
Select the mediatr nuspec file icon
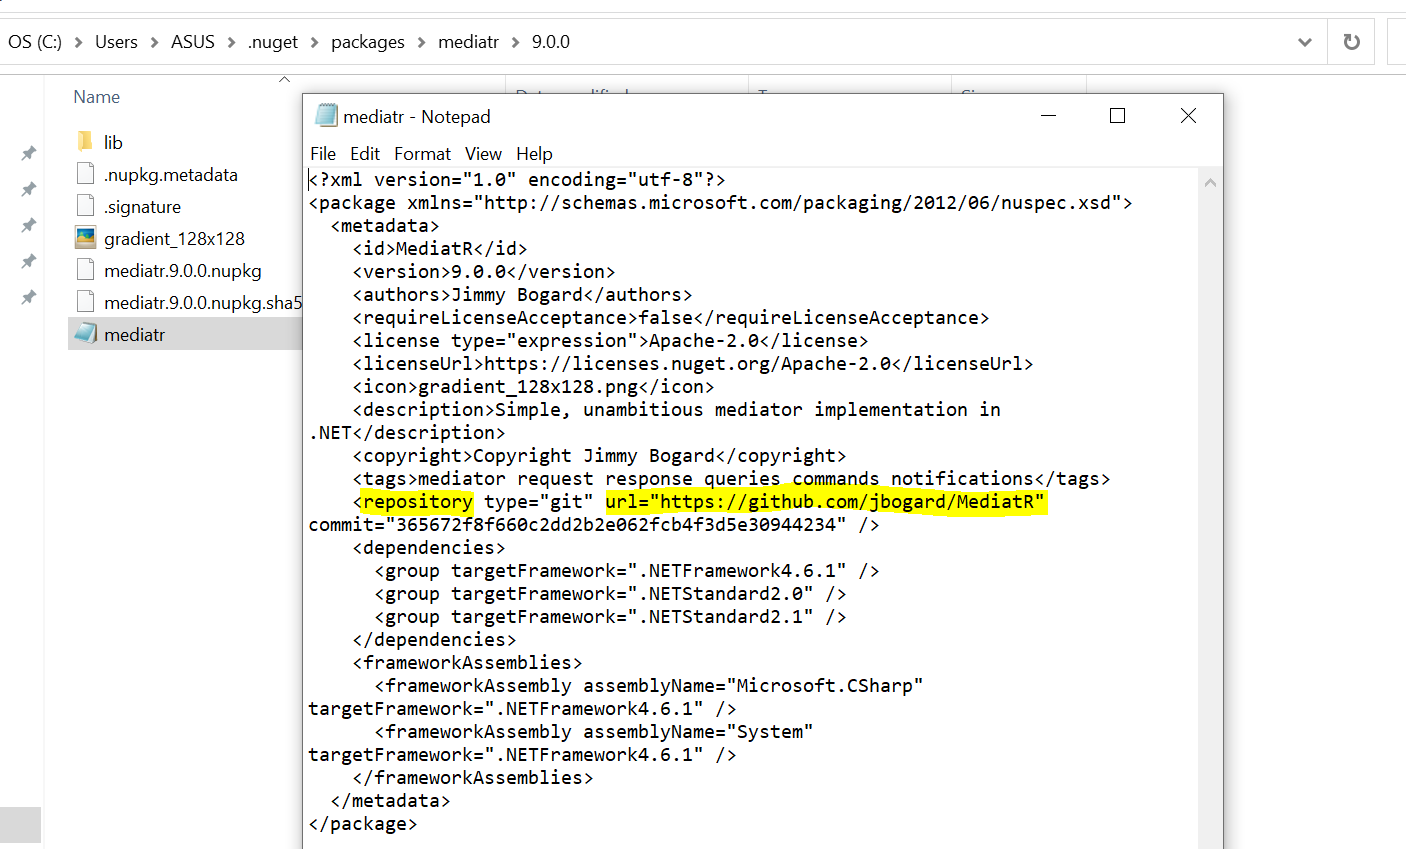pyautogui.click(x=86, y=334)
